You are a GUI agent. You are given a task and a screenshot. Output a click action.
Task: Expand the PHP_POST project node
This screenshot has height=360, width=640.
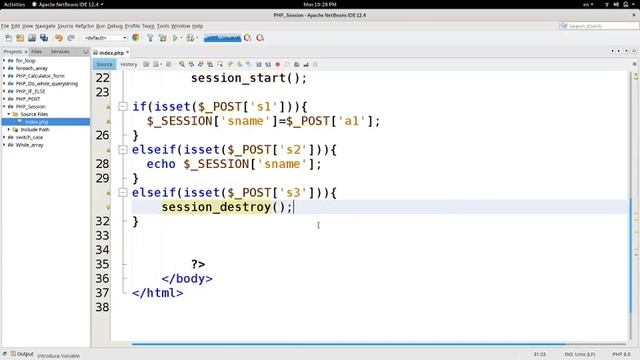click(x=4, y=99)
